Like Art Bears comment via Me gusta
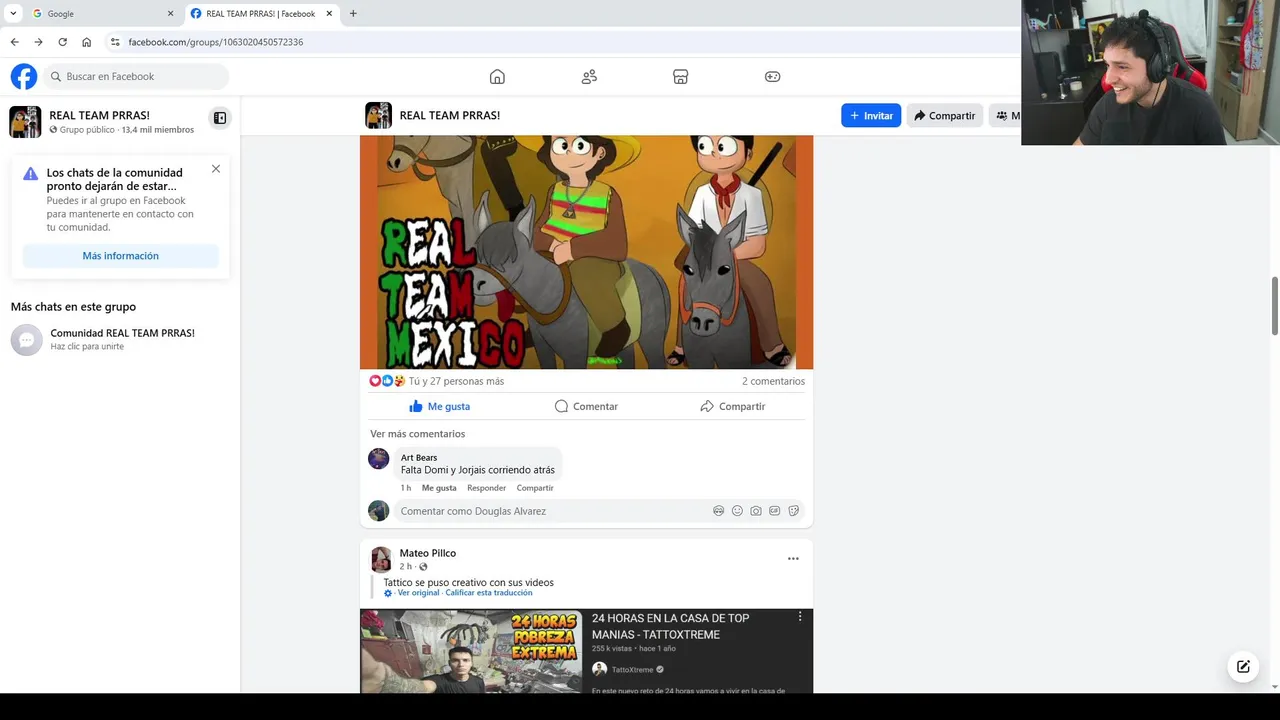The width and height of the screenshot is (1280, 720). 439,488
